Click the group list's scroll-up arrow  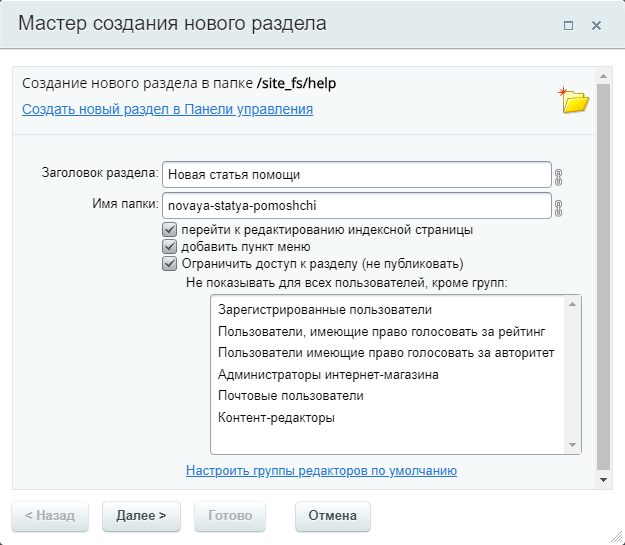coord(573,304)
